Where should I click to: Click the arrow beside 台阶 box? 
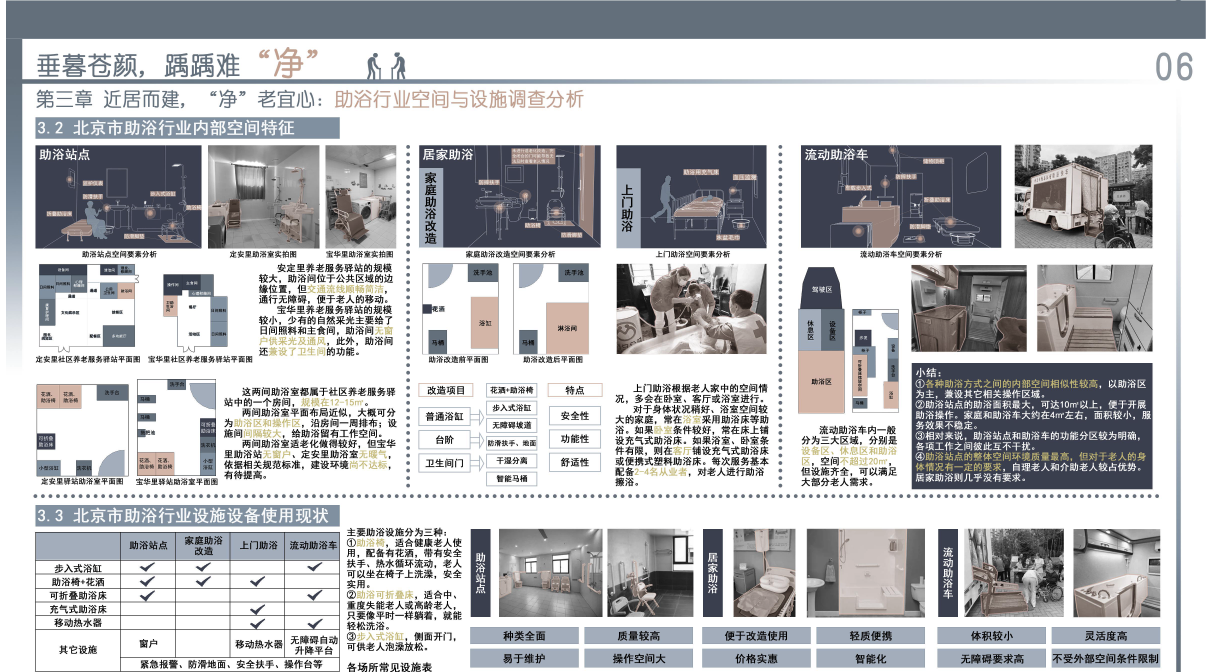(x=477, y=439)
